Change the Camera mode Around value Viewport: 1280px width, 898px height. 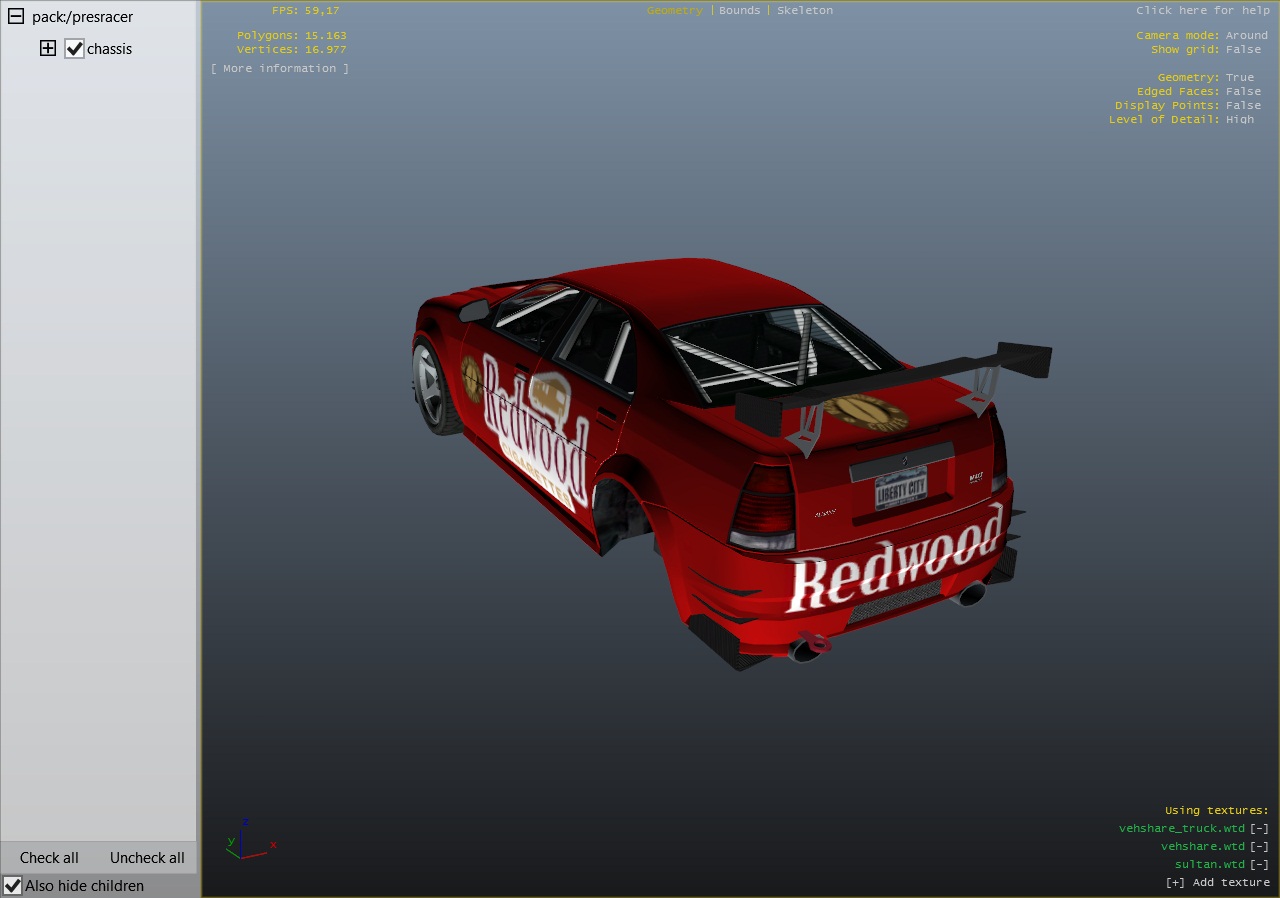pos(1247,35)
